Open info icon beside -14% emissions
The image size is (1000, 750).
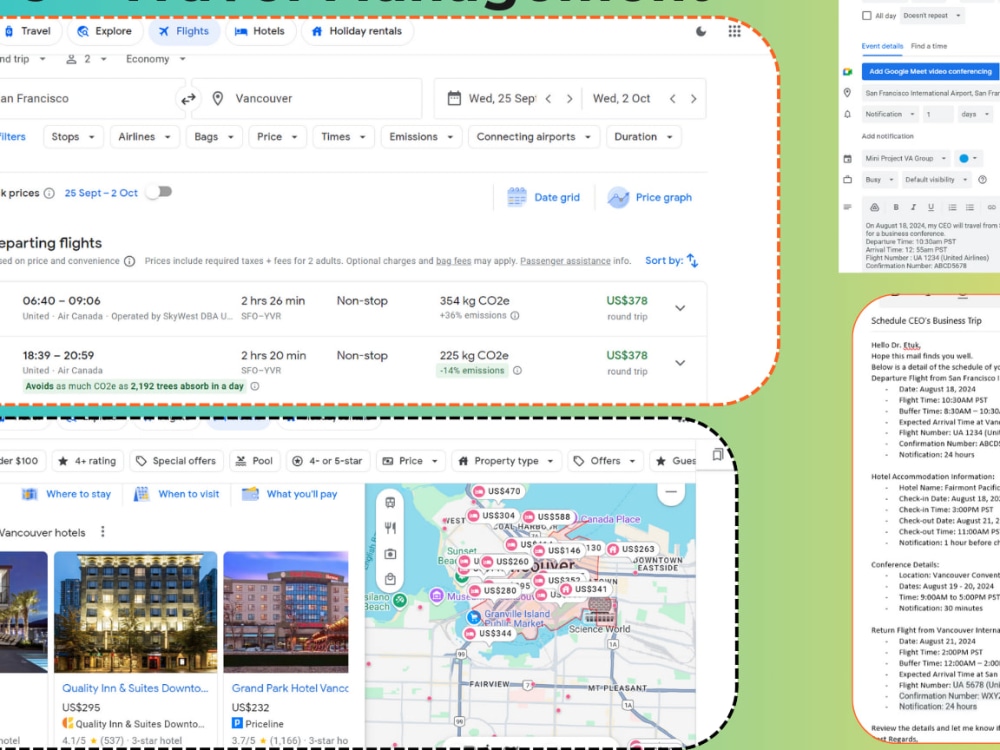[517, 371]
